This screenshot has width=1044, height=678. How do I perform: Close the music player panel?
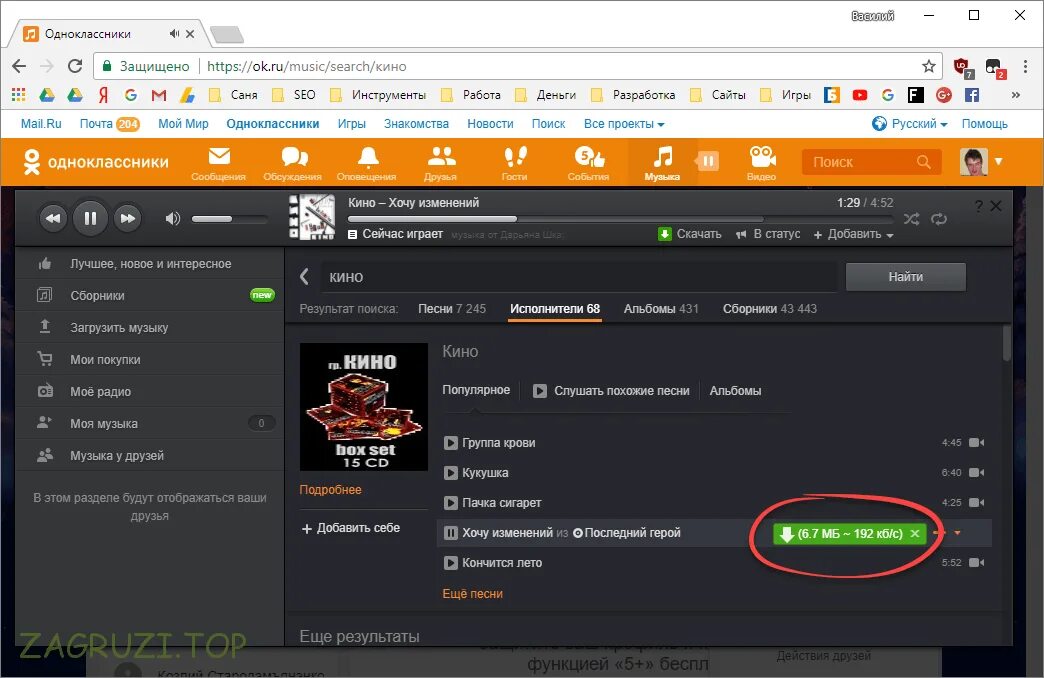pyautogui.click(x=996, y=206)
